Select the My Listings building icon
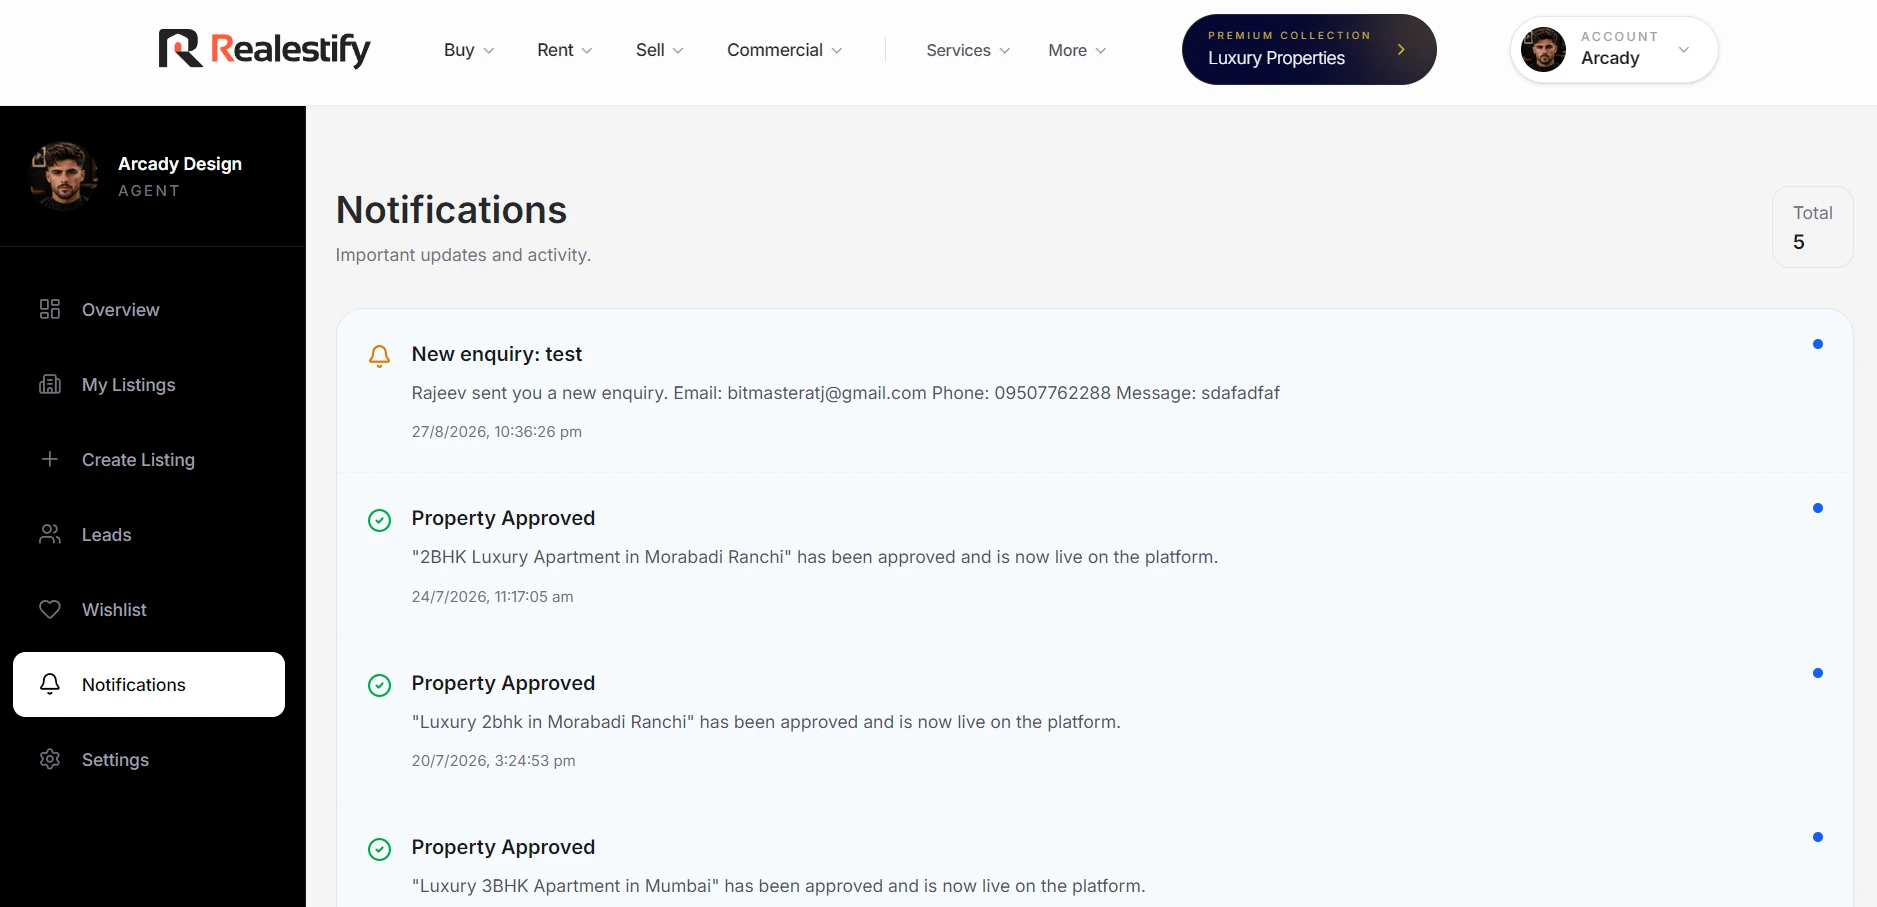 (x=50, y=384)
